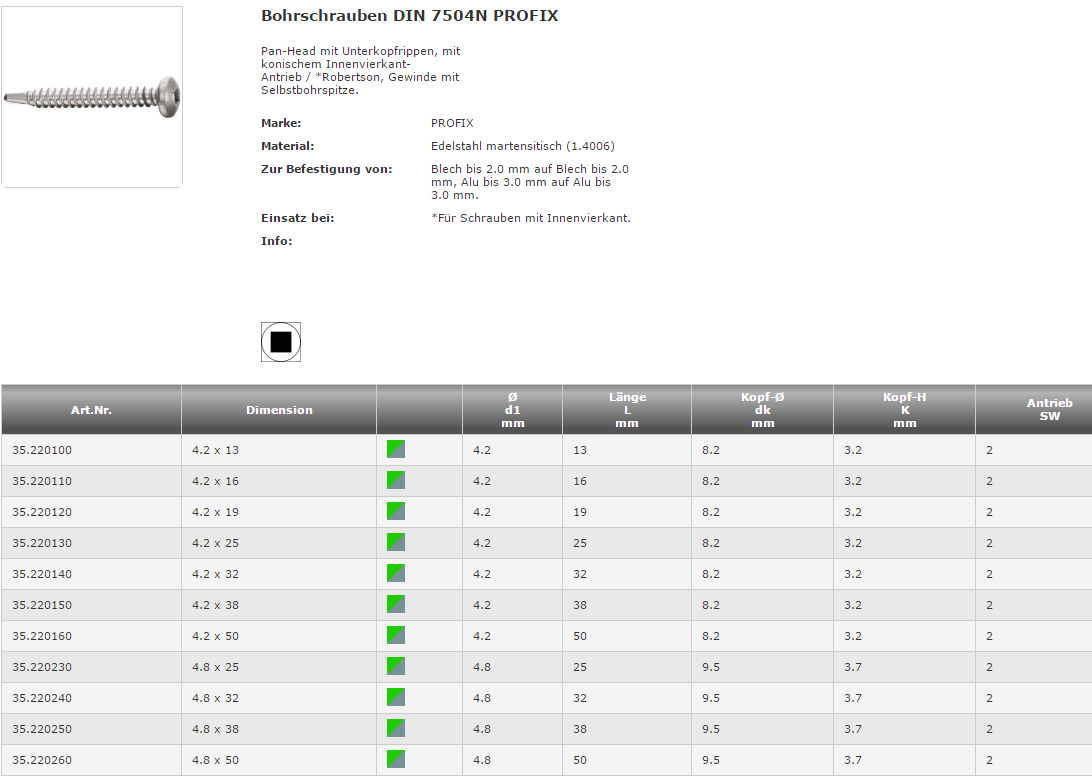
Task: Select the 4.8 x 38 dimension link
Action: pos(215,729)
